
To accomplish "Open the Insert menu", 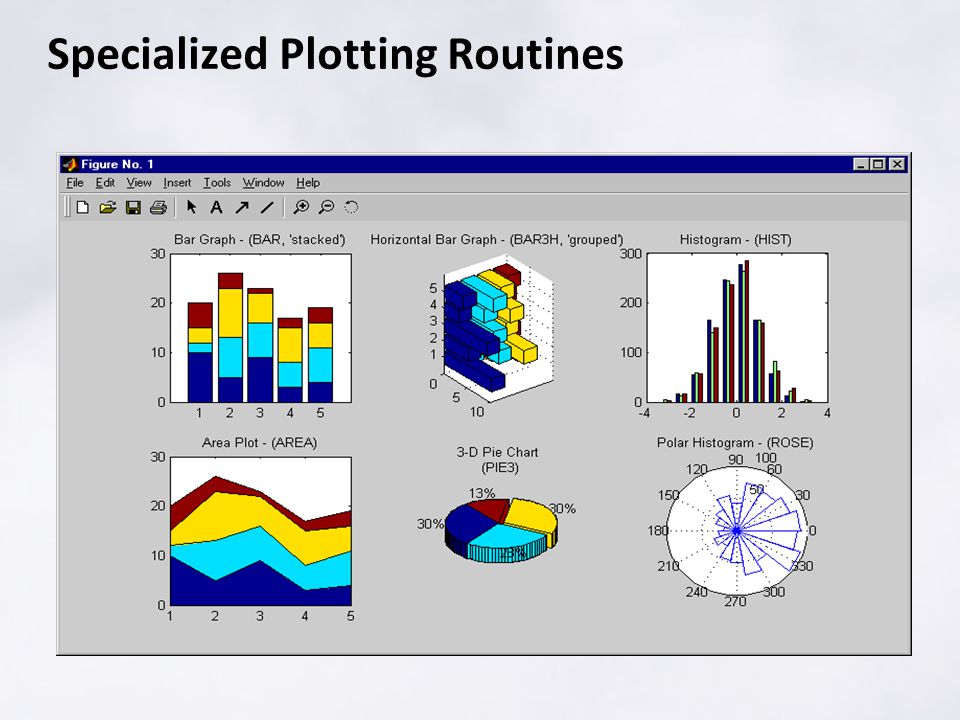I will pos(177,182).
